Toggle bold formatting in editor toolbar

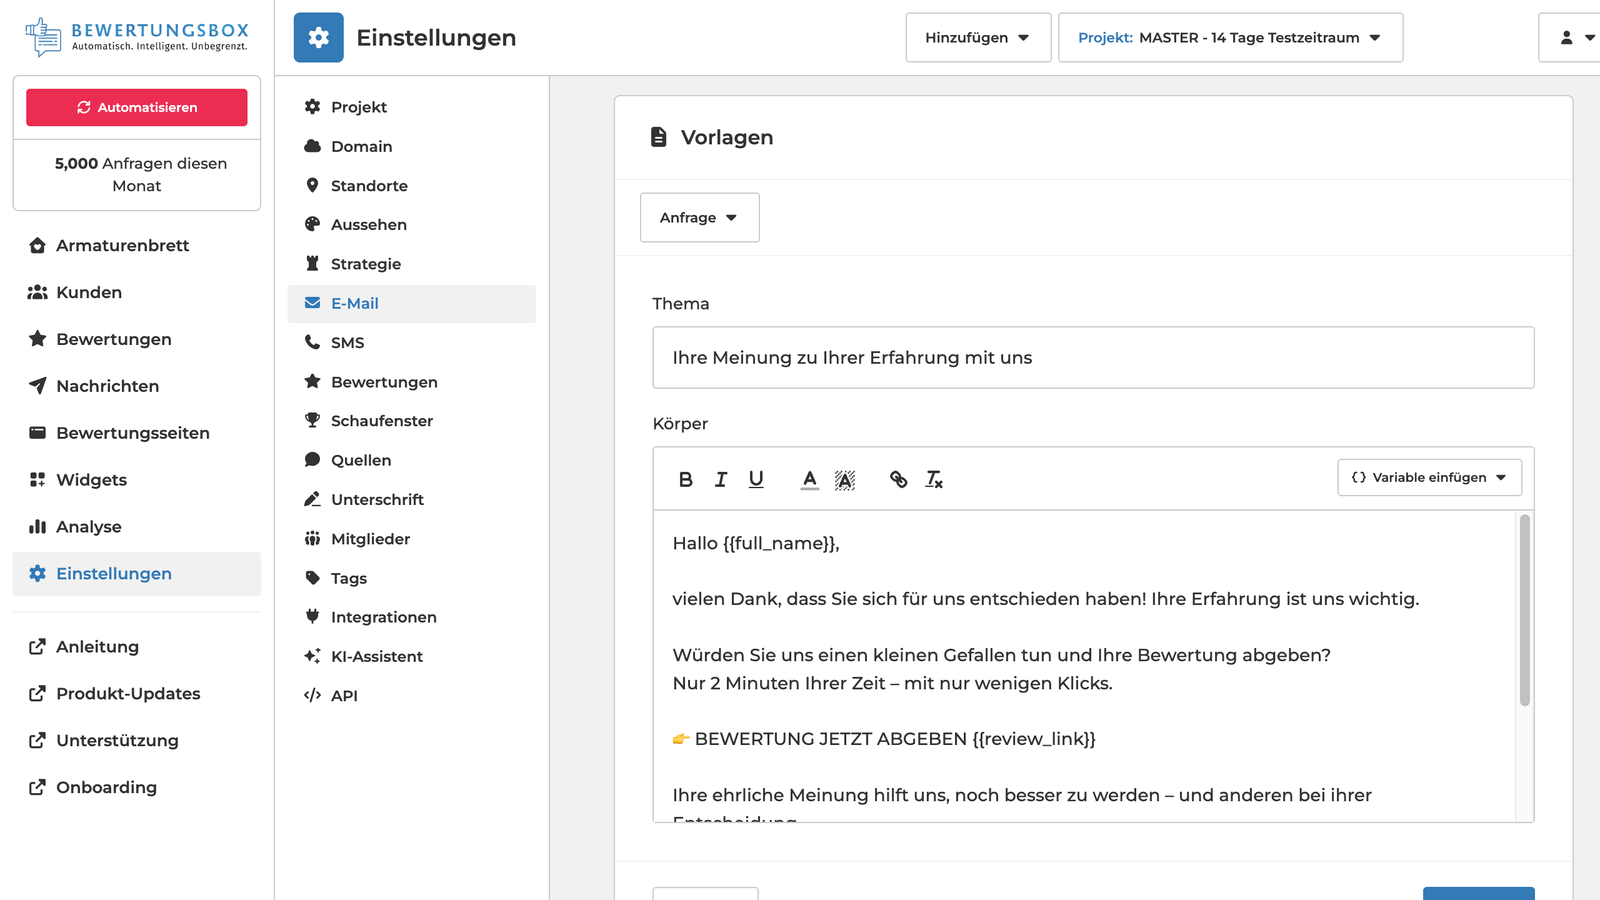tap(685, 480)
